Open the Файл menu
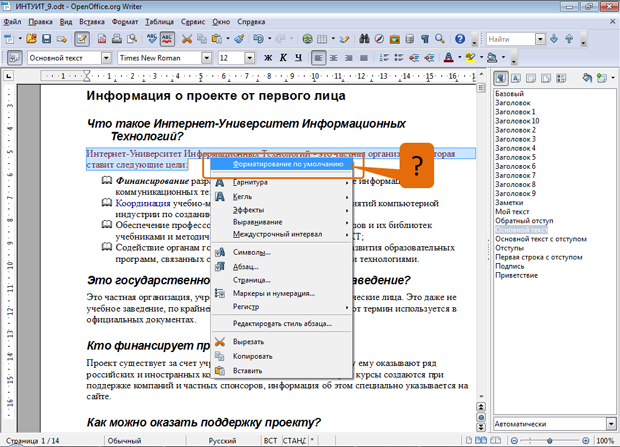The height and width of the screenshot is (447, 620). (x=12, y=22)
